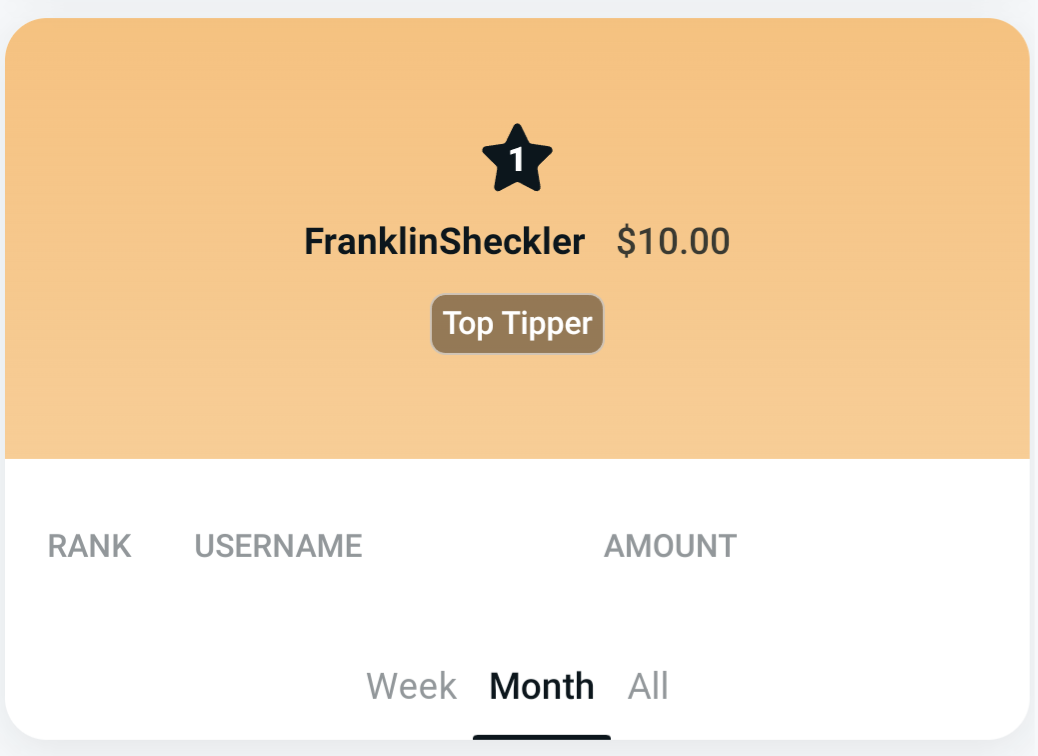Screen dimensions: 1038x756
Task: Click the word Tipper in the badge
Action: [x=547, y=324]
